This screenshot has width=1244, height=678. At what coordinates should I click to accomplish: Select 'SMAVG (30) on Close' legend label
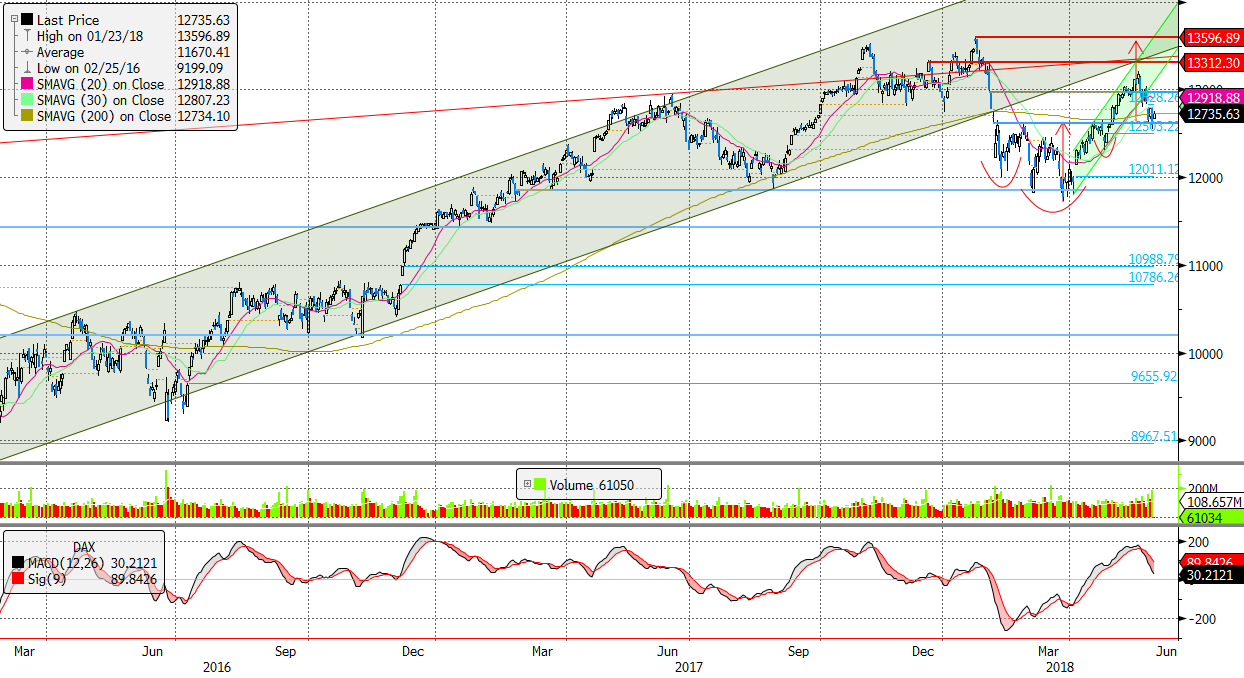(100, 100)
